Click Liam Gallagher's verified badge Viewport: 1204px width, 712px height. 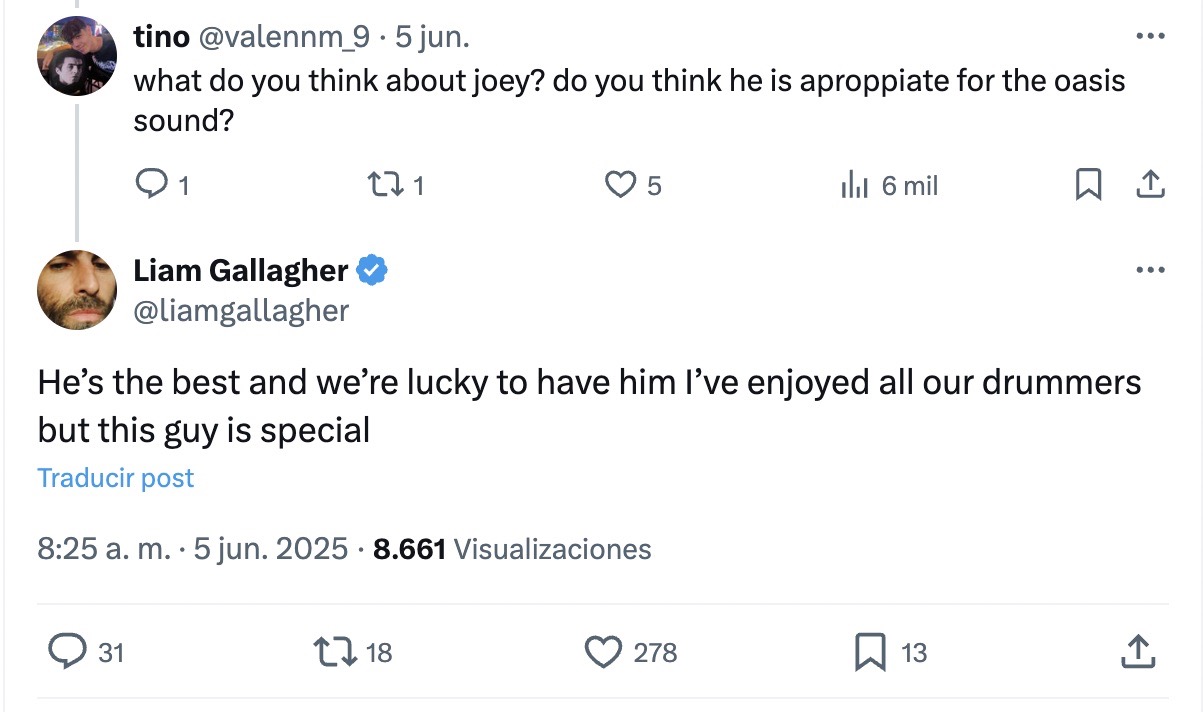(x=372, y=270)
